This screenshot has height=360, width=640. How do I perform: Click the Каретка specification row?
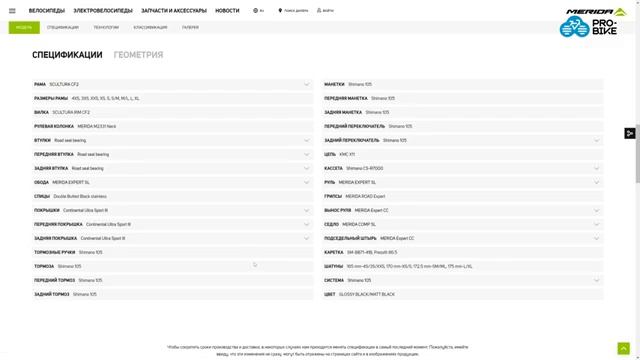click(462, 252)
